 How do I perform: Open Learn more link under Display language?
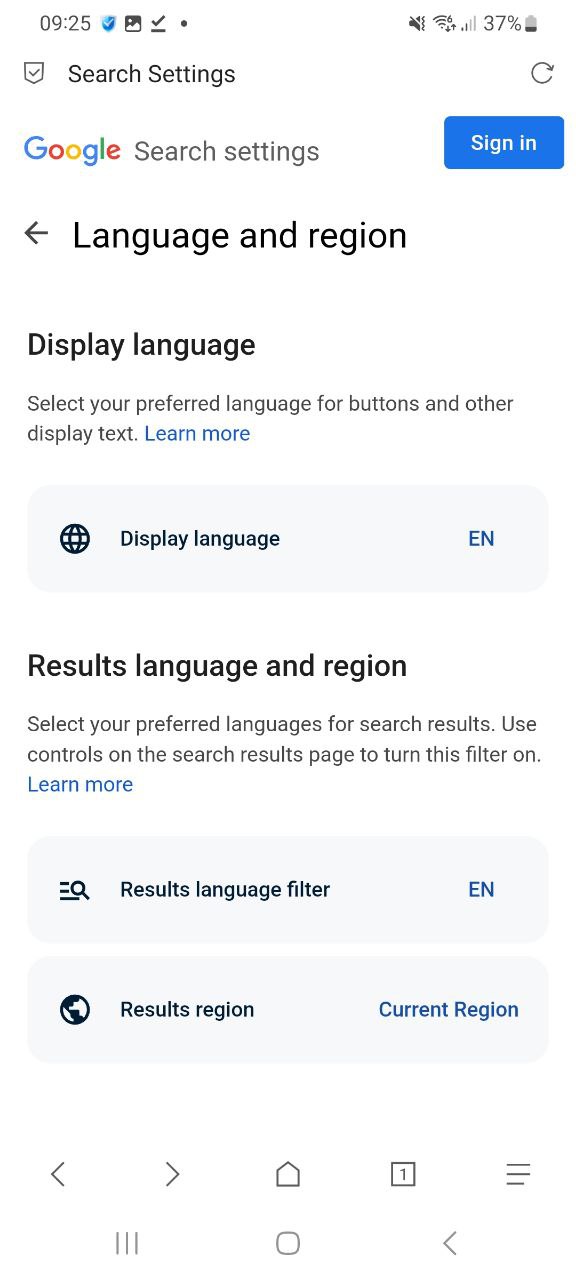(197, 433)
